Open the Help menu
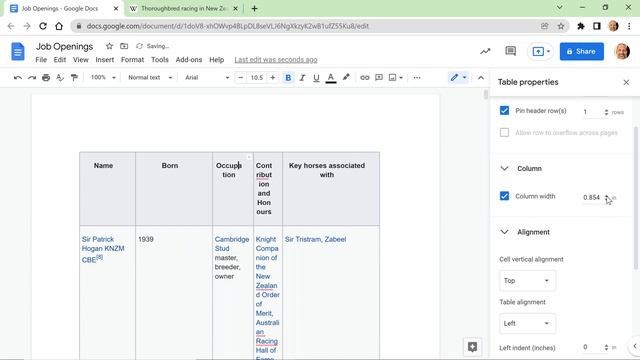The width and height of the screenshot is (640, 360). click(217, 60)
